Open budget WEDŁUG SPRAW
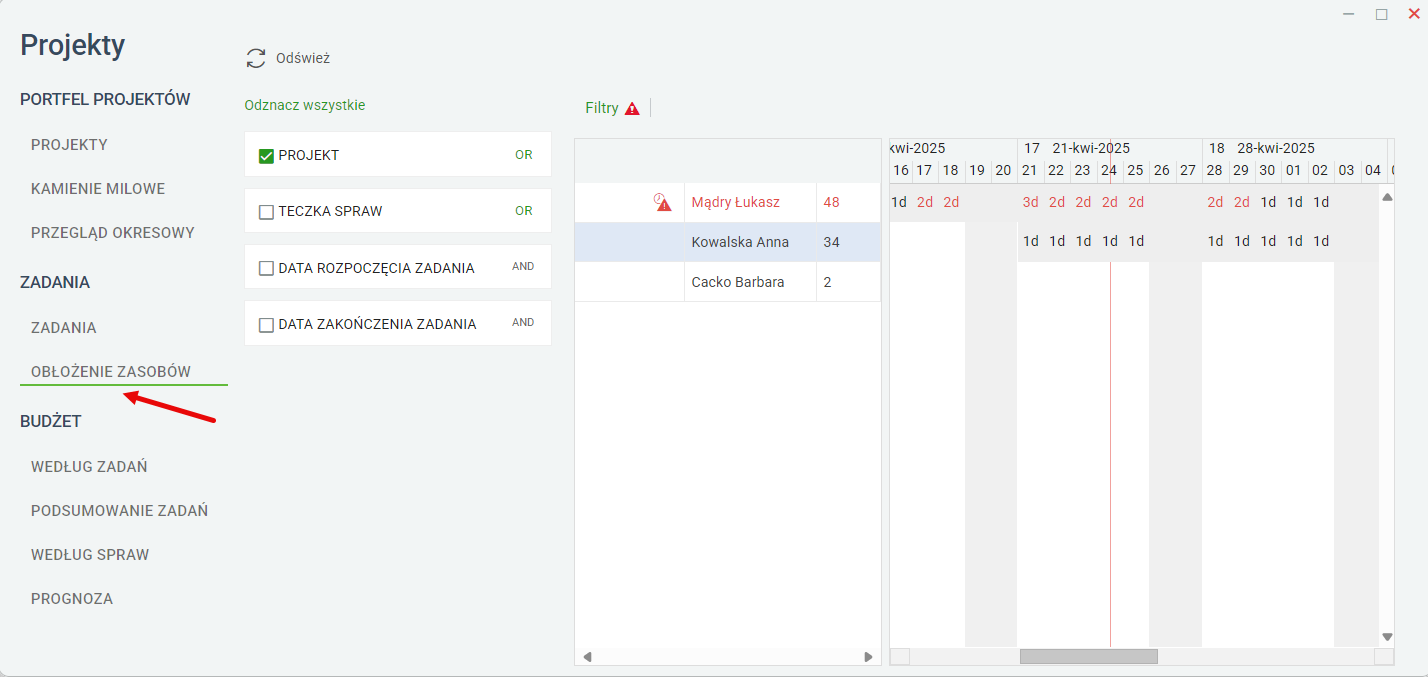Image resolution: width=1428 pixels, height=677 pixels. (x=90, y=554)
